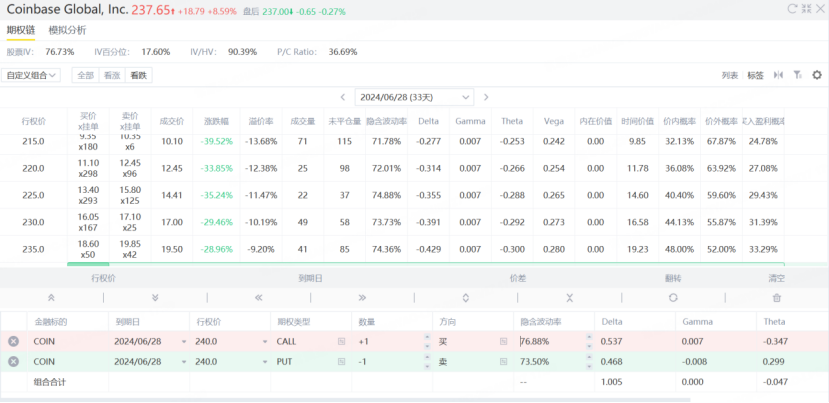
Task: Remove the COIN CALL leg
Action: pyautogui.click(x=14, y=342)
